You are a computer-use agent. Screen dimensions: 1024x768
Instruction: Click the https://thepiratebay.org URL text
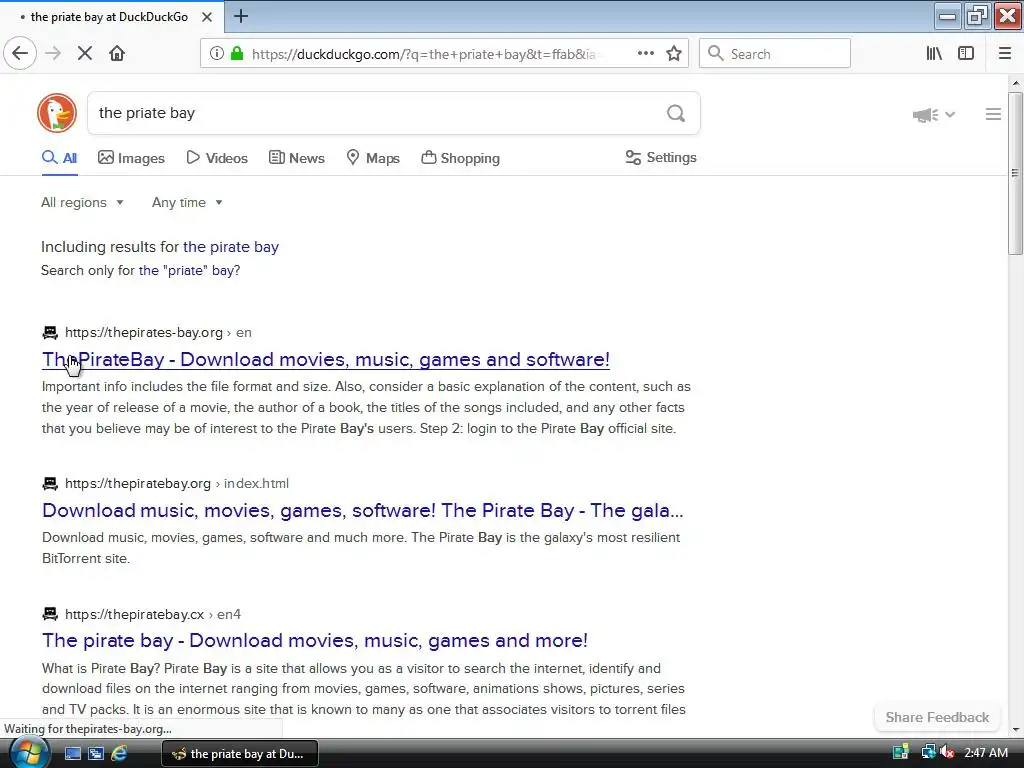pyautogui.click(x=138, y=484)
